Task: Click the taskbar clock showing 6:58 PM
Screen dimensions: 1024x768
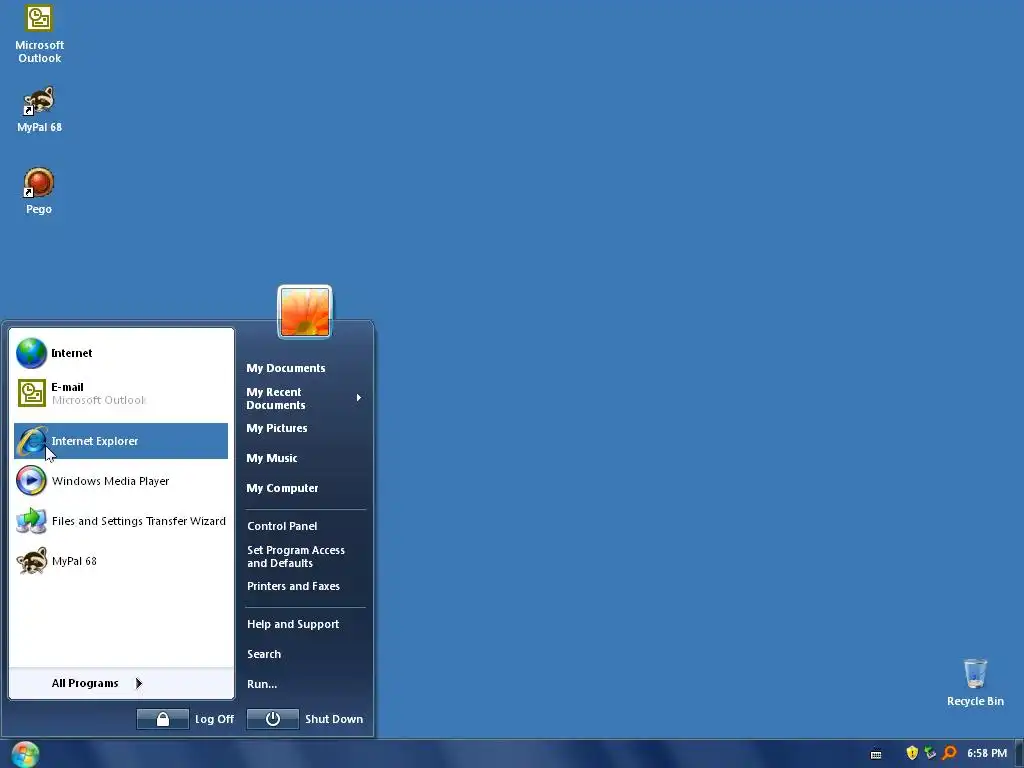Action: 987,753
